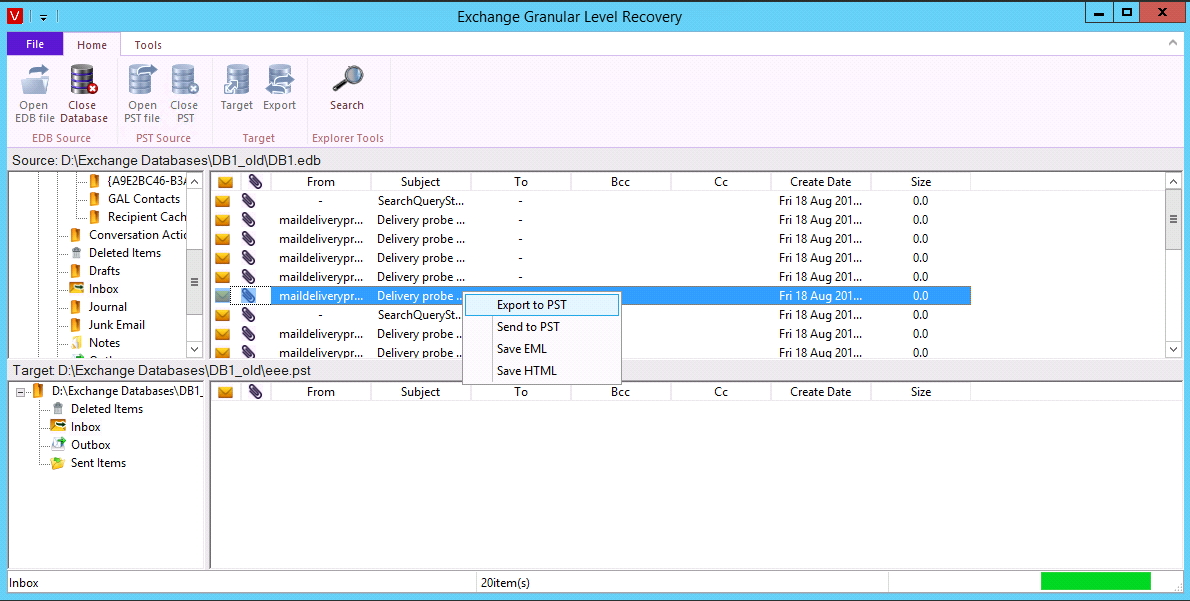Click down arrow of source message list scrollbar
Screen dimensions: 1190x601
[1173, 350]
